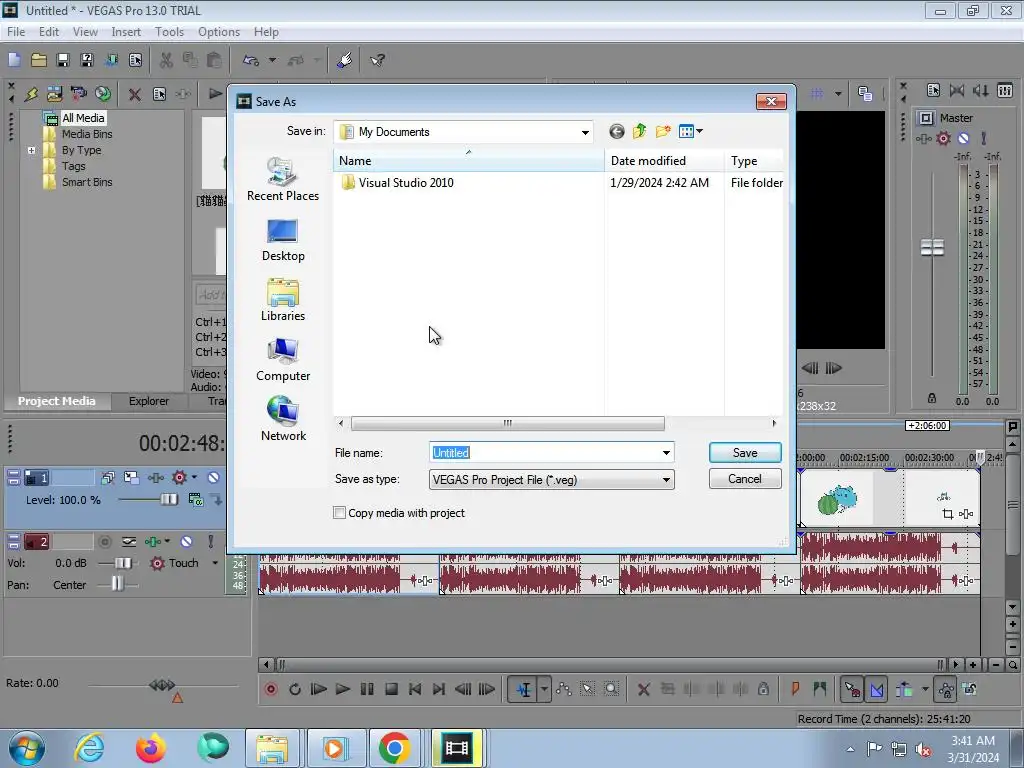Viewport: 1024px width, 768px height.
Task: Open the edit tool dropdown arrow
Action: [544, 689]
